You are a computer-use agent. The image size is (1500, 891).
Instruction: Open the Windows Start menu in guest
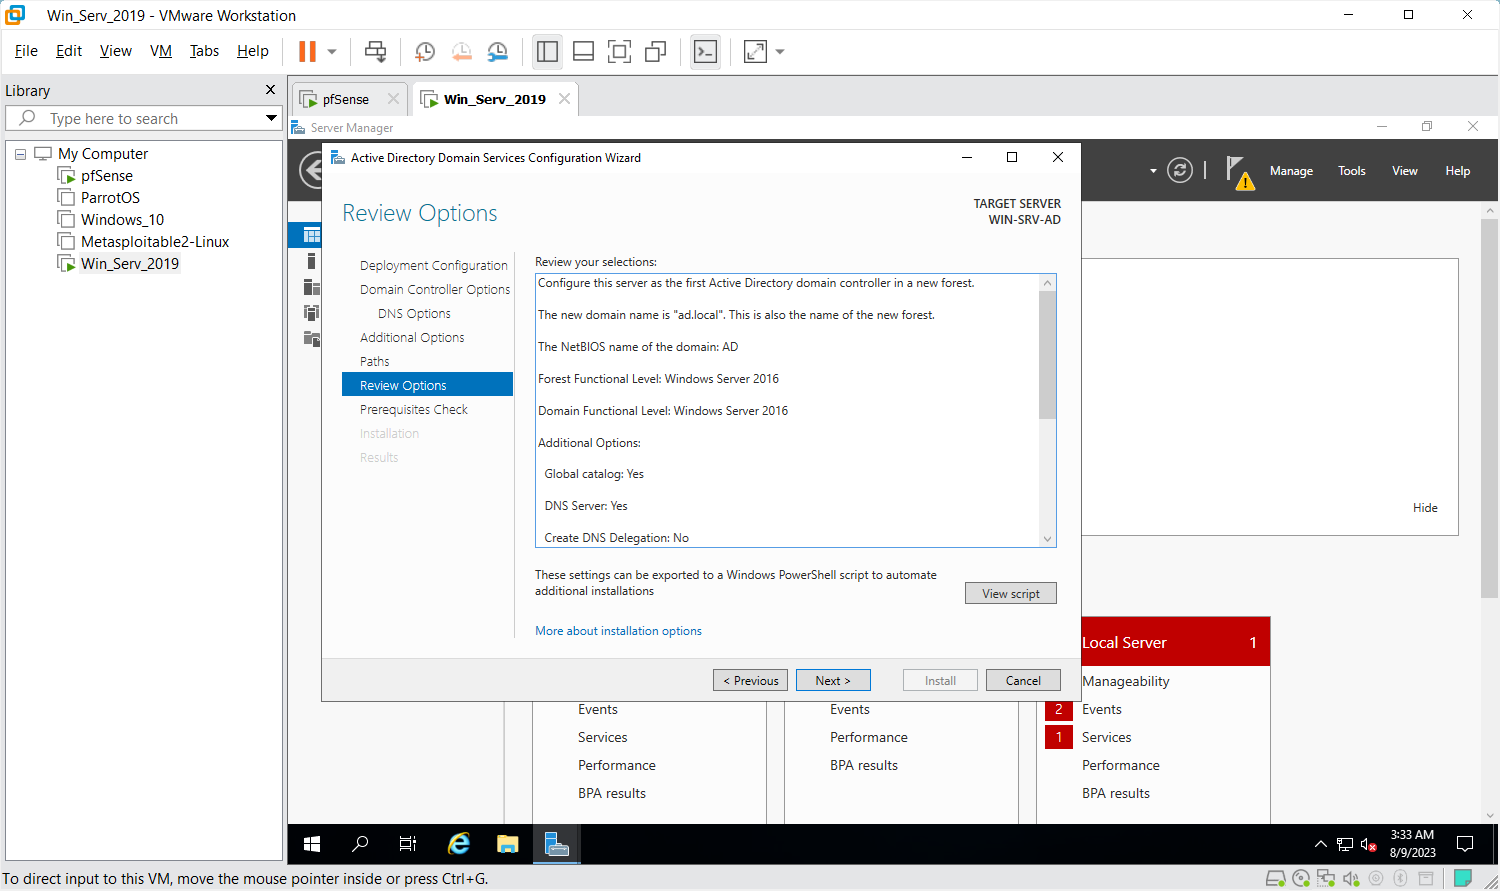point(312,844)
